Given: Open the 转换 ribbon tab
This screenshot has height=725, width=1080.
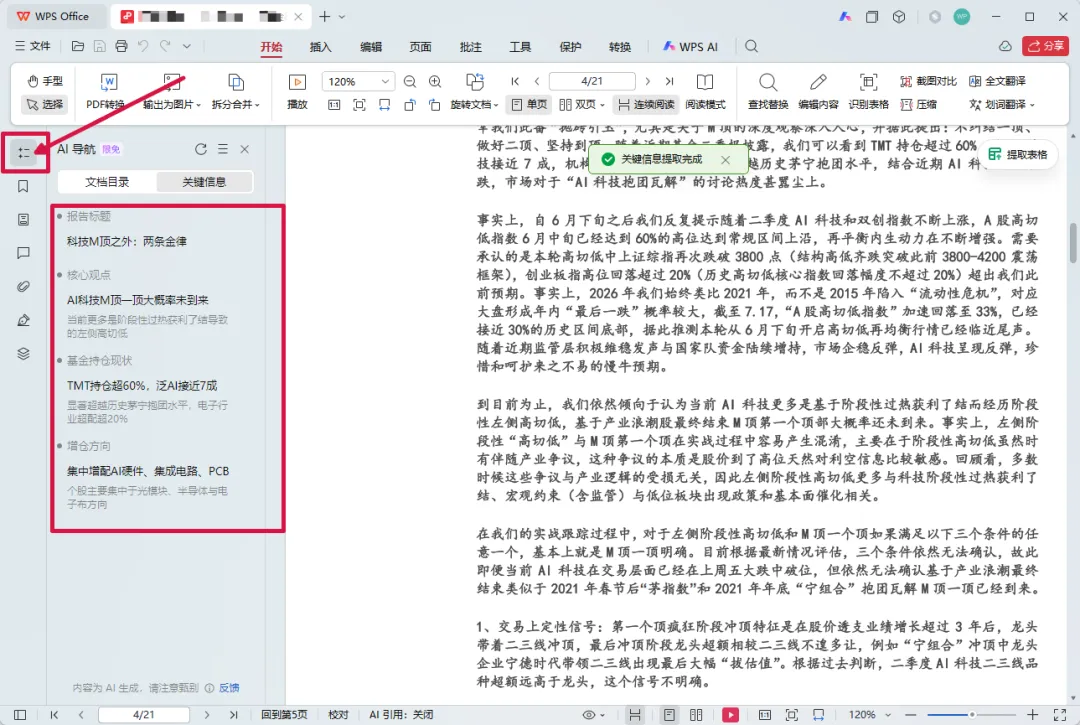Looking at the screenshot, I should (620, 47).
